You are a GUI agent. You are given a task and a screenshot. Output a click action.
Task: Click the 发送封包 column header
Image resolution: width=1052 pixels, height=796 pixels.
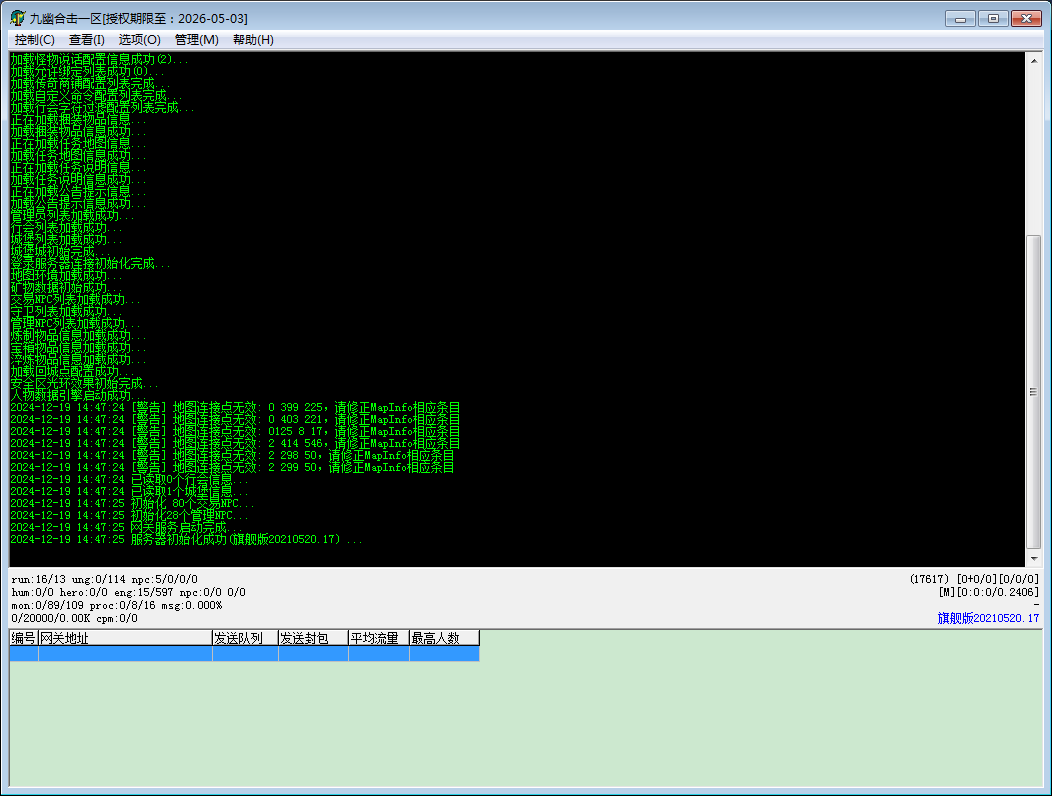313,638
